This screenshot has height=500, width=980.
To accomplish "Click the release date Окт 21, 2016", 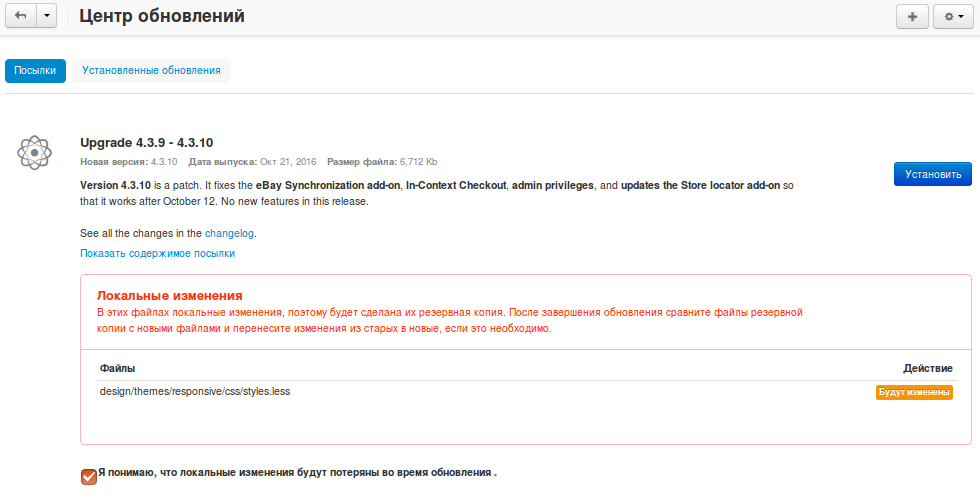I will click(287, 162).
